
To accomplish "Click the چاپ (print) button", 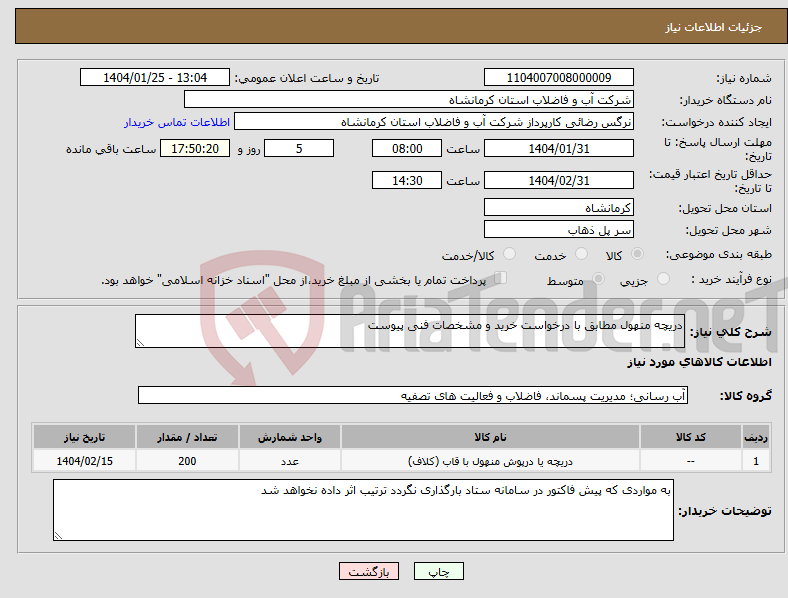I will [x=438, y=571].
